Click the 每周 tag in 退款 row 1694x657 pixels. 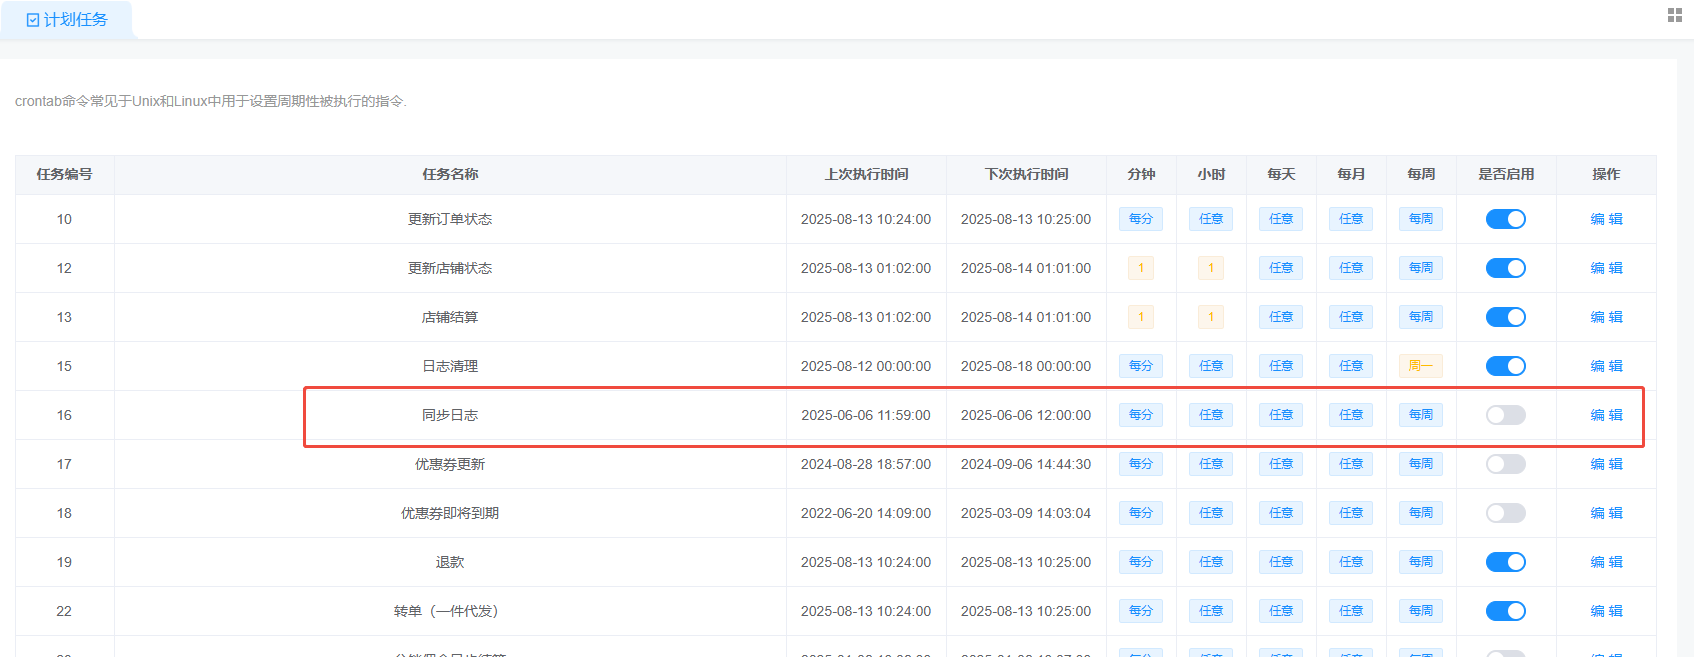point(1420,562)
